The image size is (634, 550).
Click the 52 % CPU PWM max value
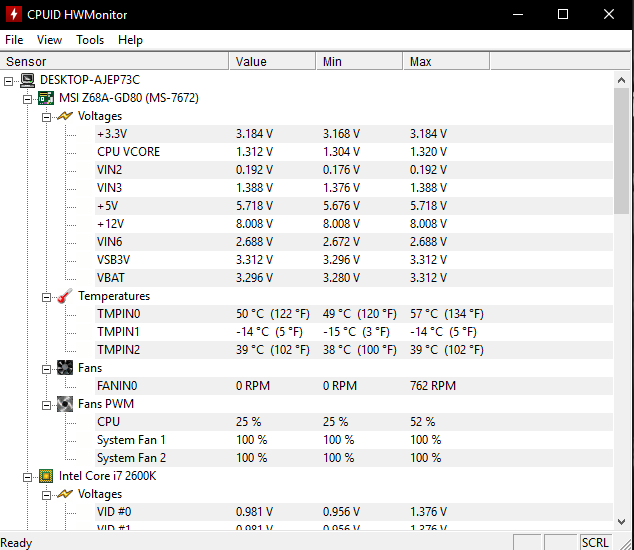[x=423, y=422]
